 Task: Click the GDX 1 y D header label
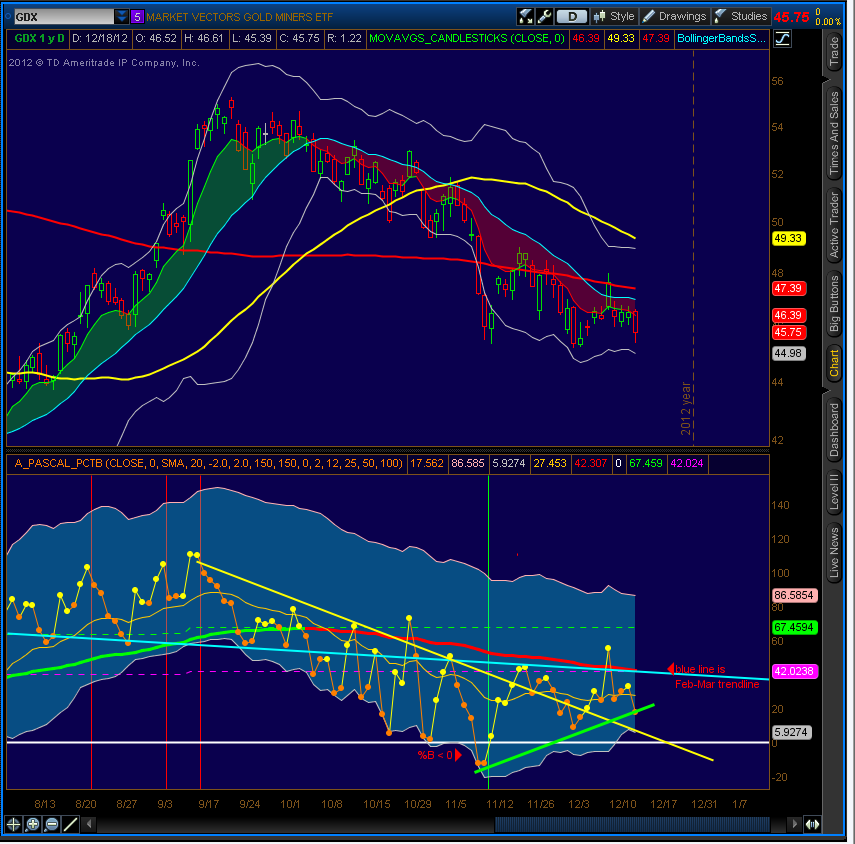[x=39, y=38]
